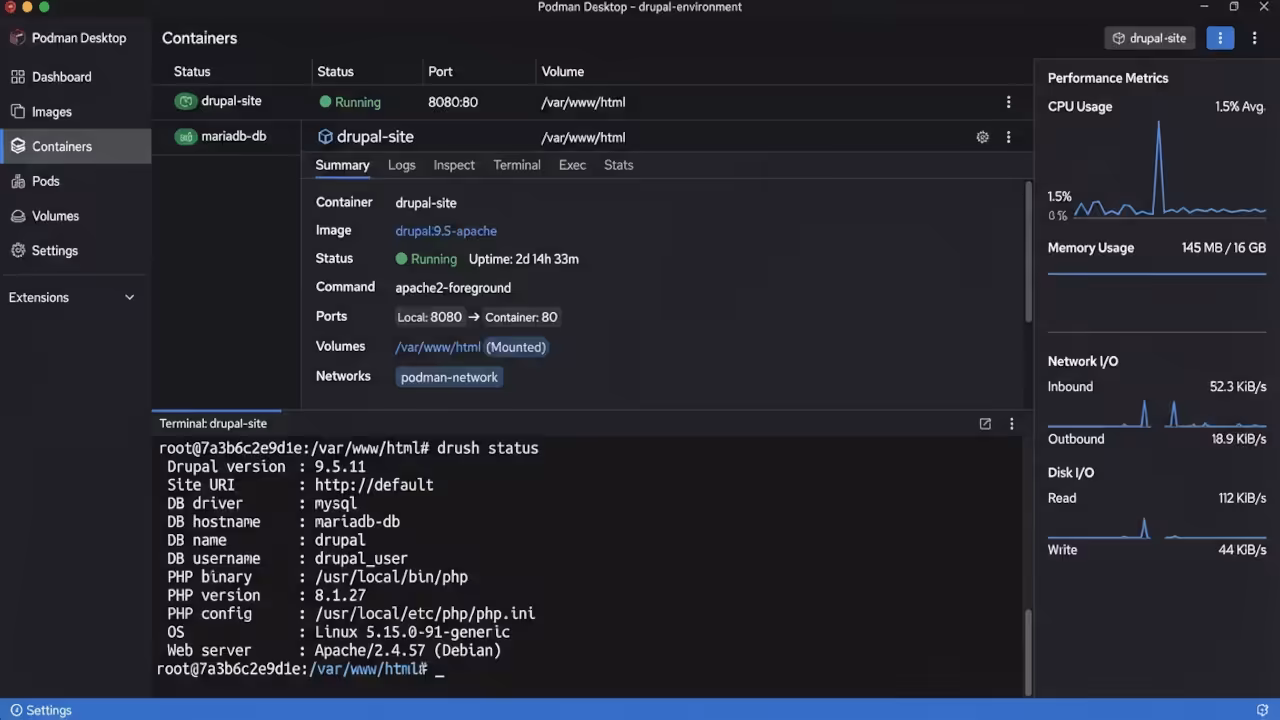
Task: Open the Containers sidebar icon
Action: click(x=18, y=146)
